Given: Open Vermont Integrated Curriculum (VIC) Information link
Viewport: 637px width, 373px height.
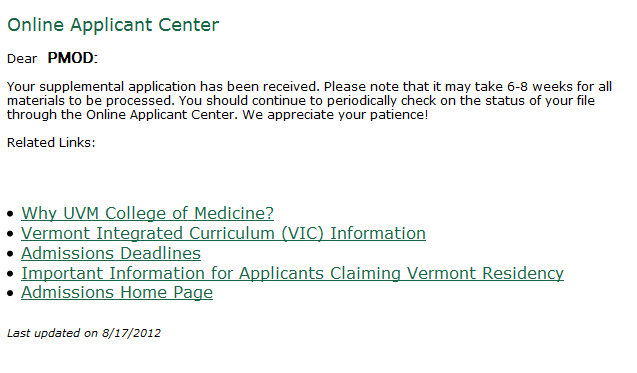Looking at the screenshot, I should pyautogui.click(x=223, y=233).
